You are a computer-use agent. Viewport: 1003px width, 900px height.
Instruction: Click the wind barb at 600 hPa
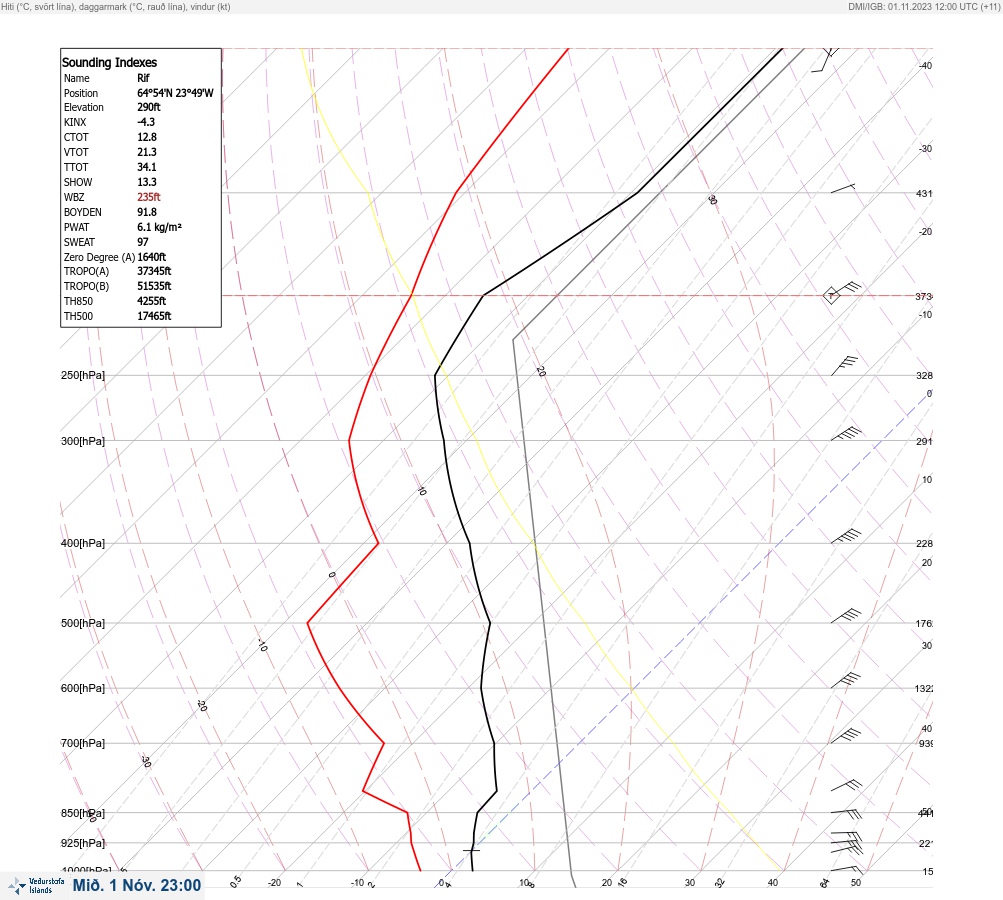[846, 681]
